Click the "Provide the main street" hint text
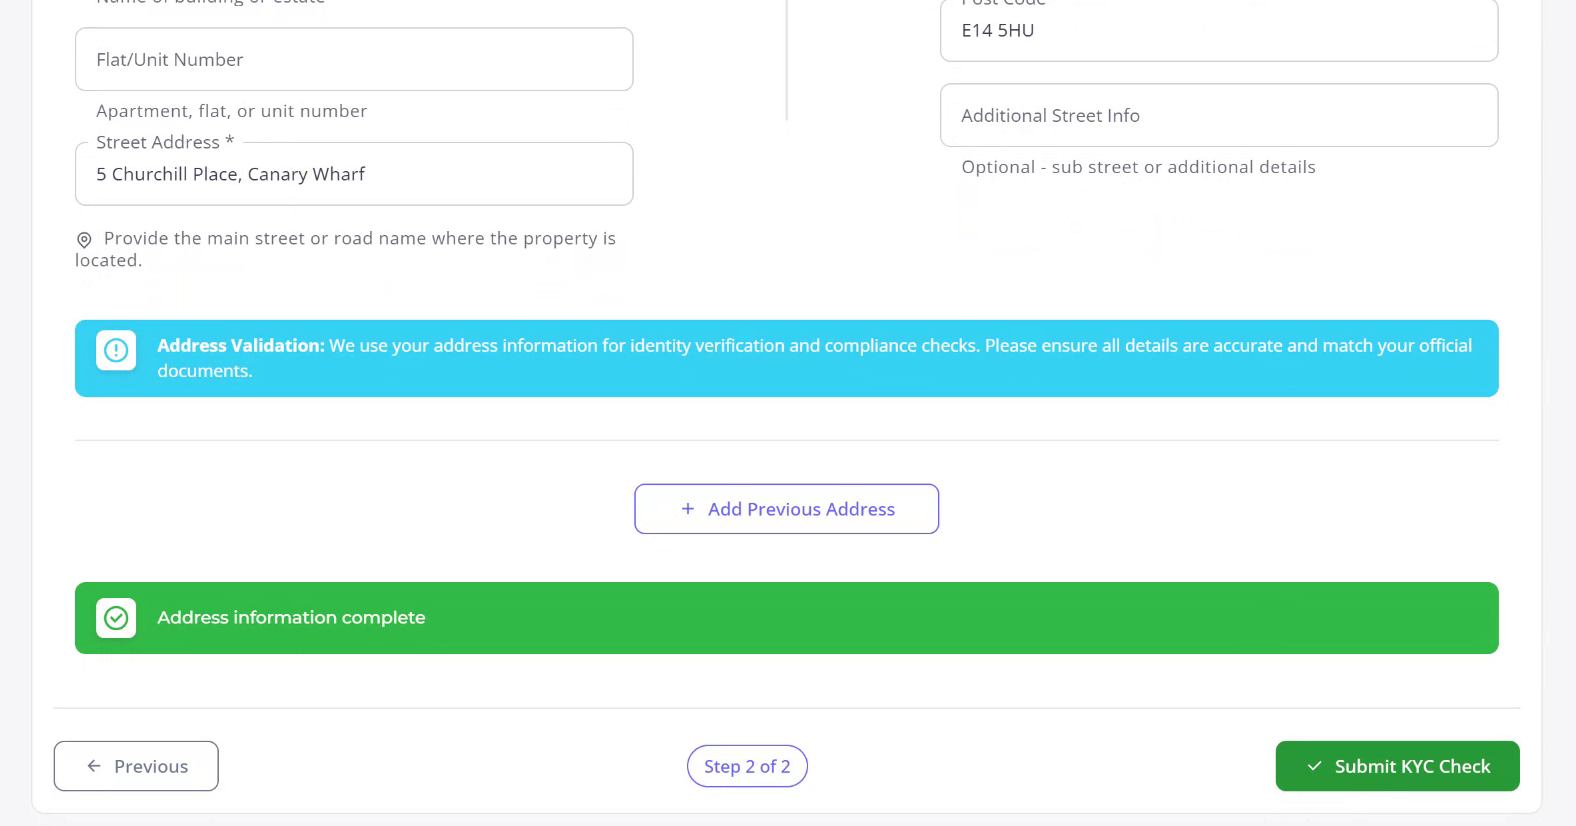1576x826 pixels. click(x=359, y=239)
